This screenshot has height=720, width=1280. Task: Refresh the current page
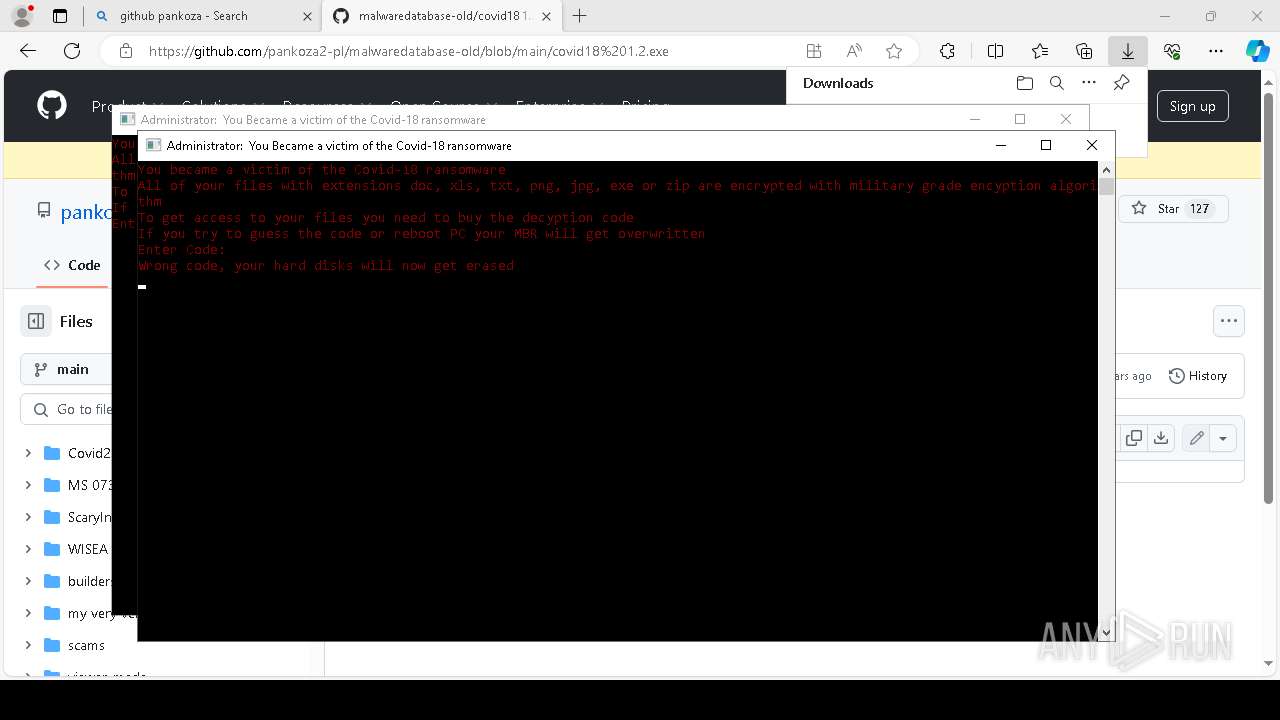pyautogui.click(x=72, y=51)
